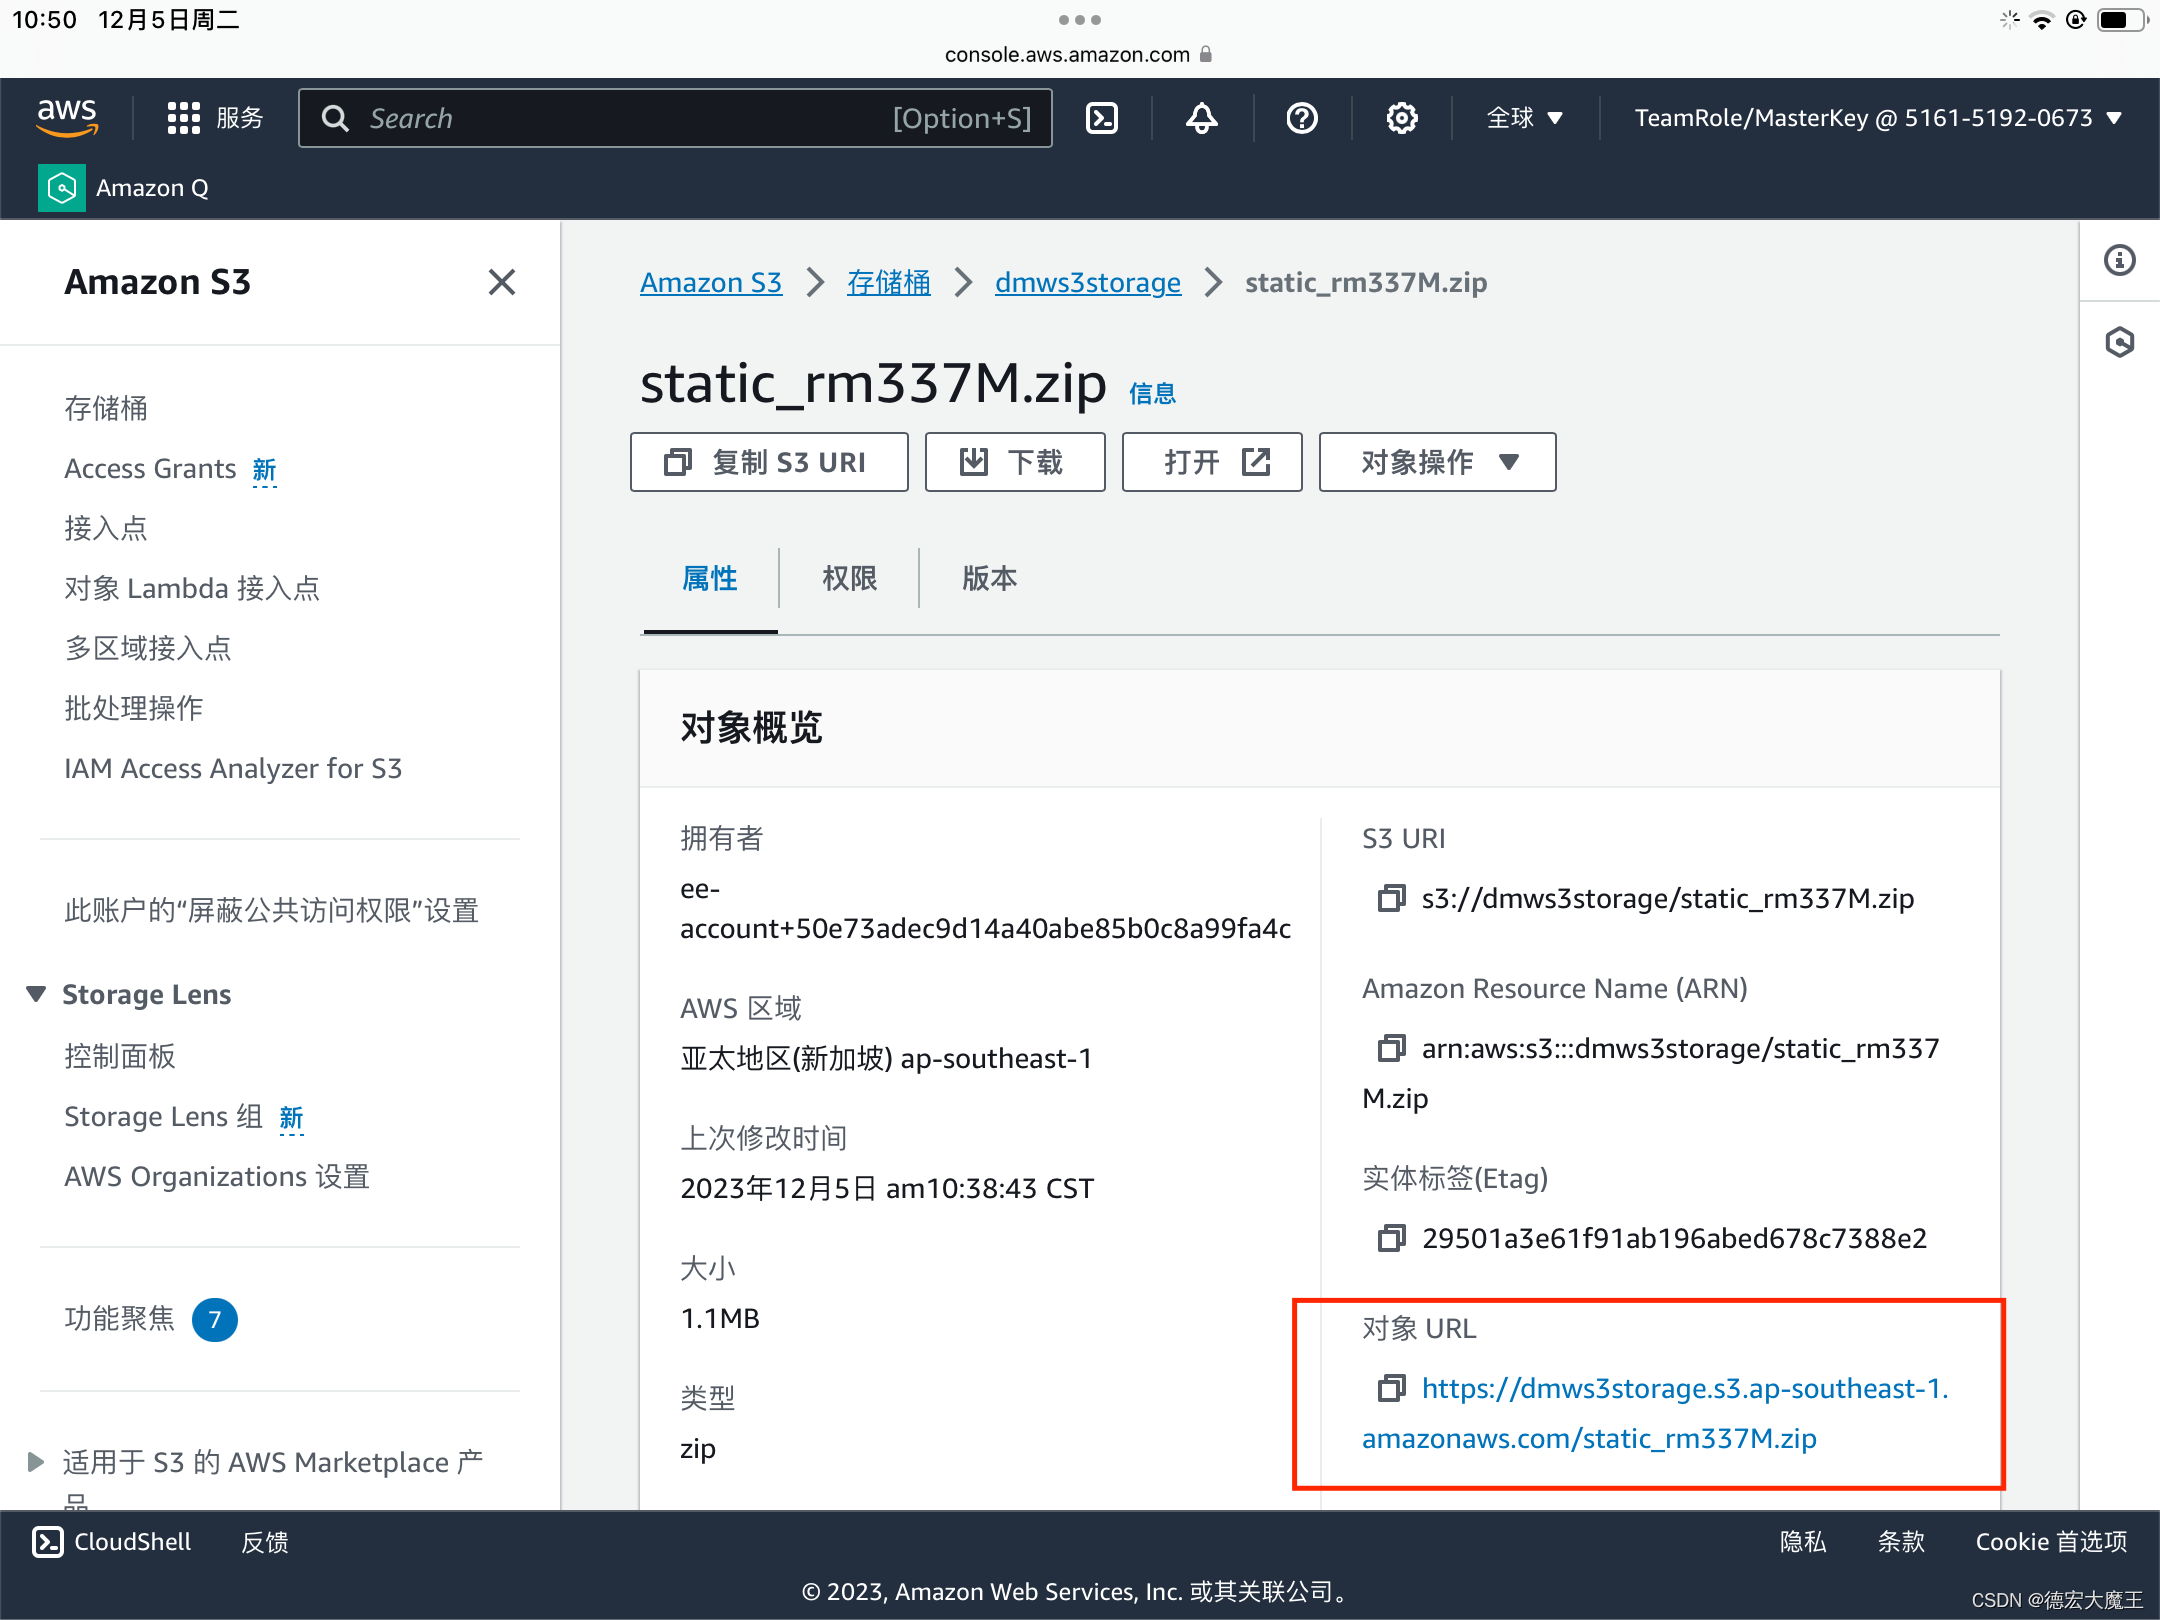This screenshot has width=2160, height=1620.
Task: Copy the Etag value icon
Action: coord(1391,1238)
